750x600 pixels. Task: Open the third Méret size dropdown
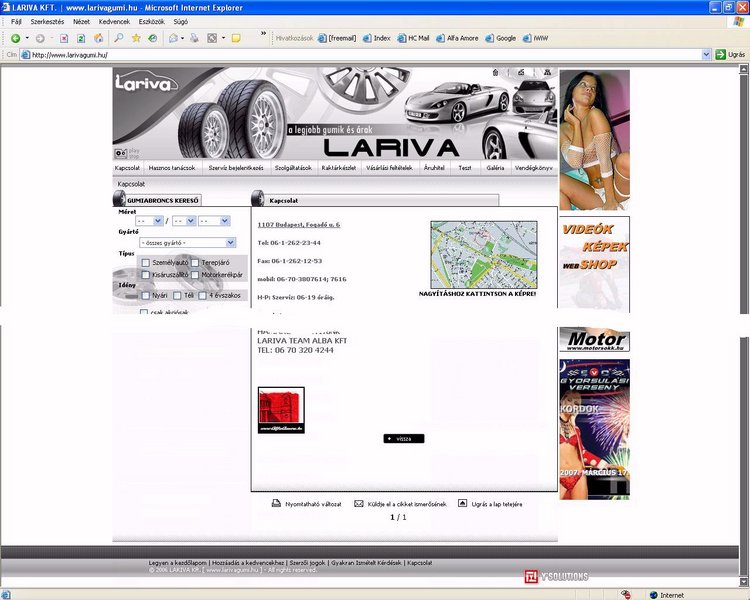pos(214,221)
